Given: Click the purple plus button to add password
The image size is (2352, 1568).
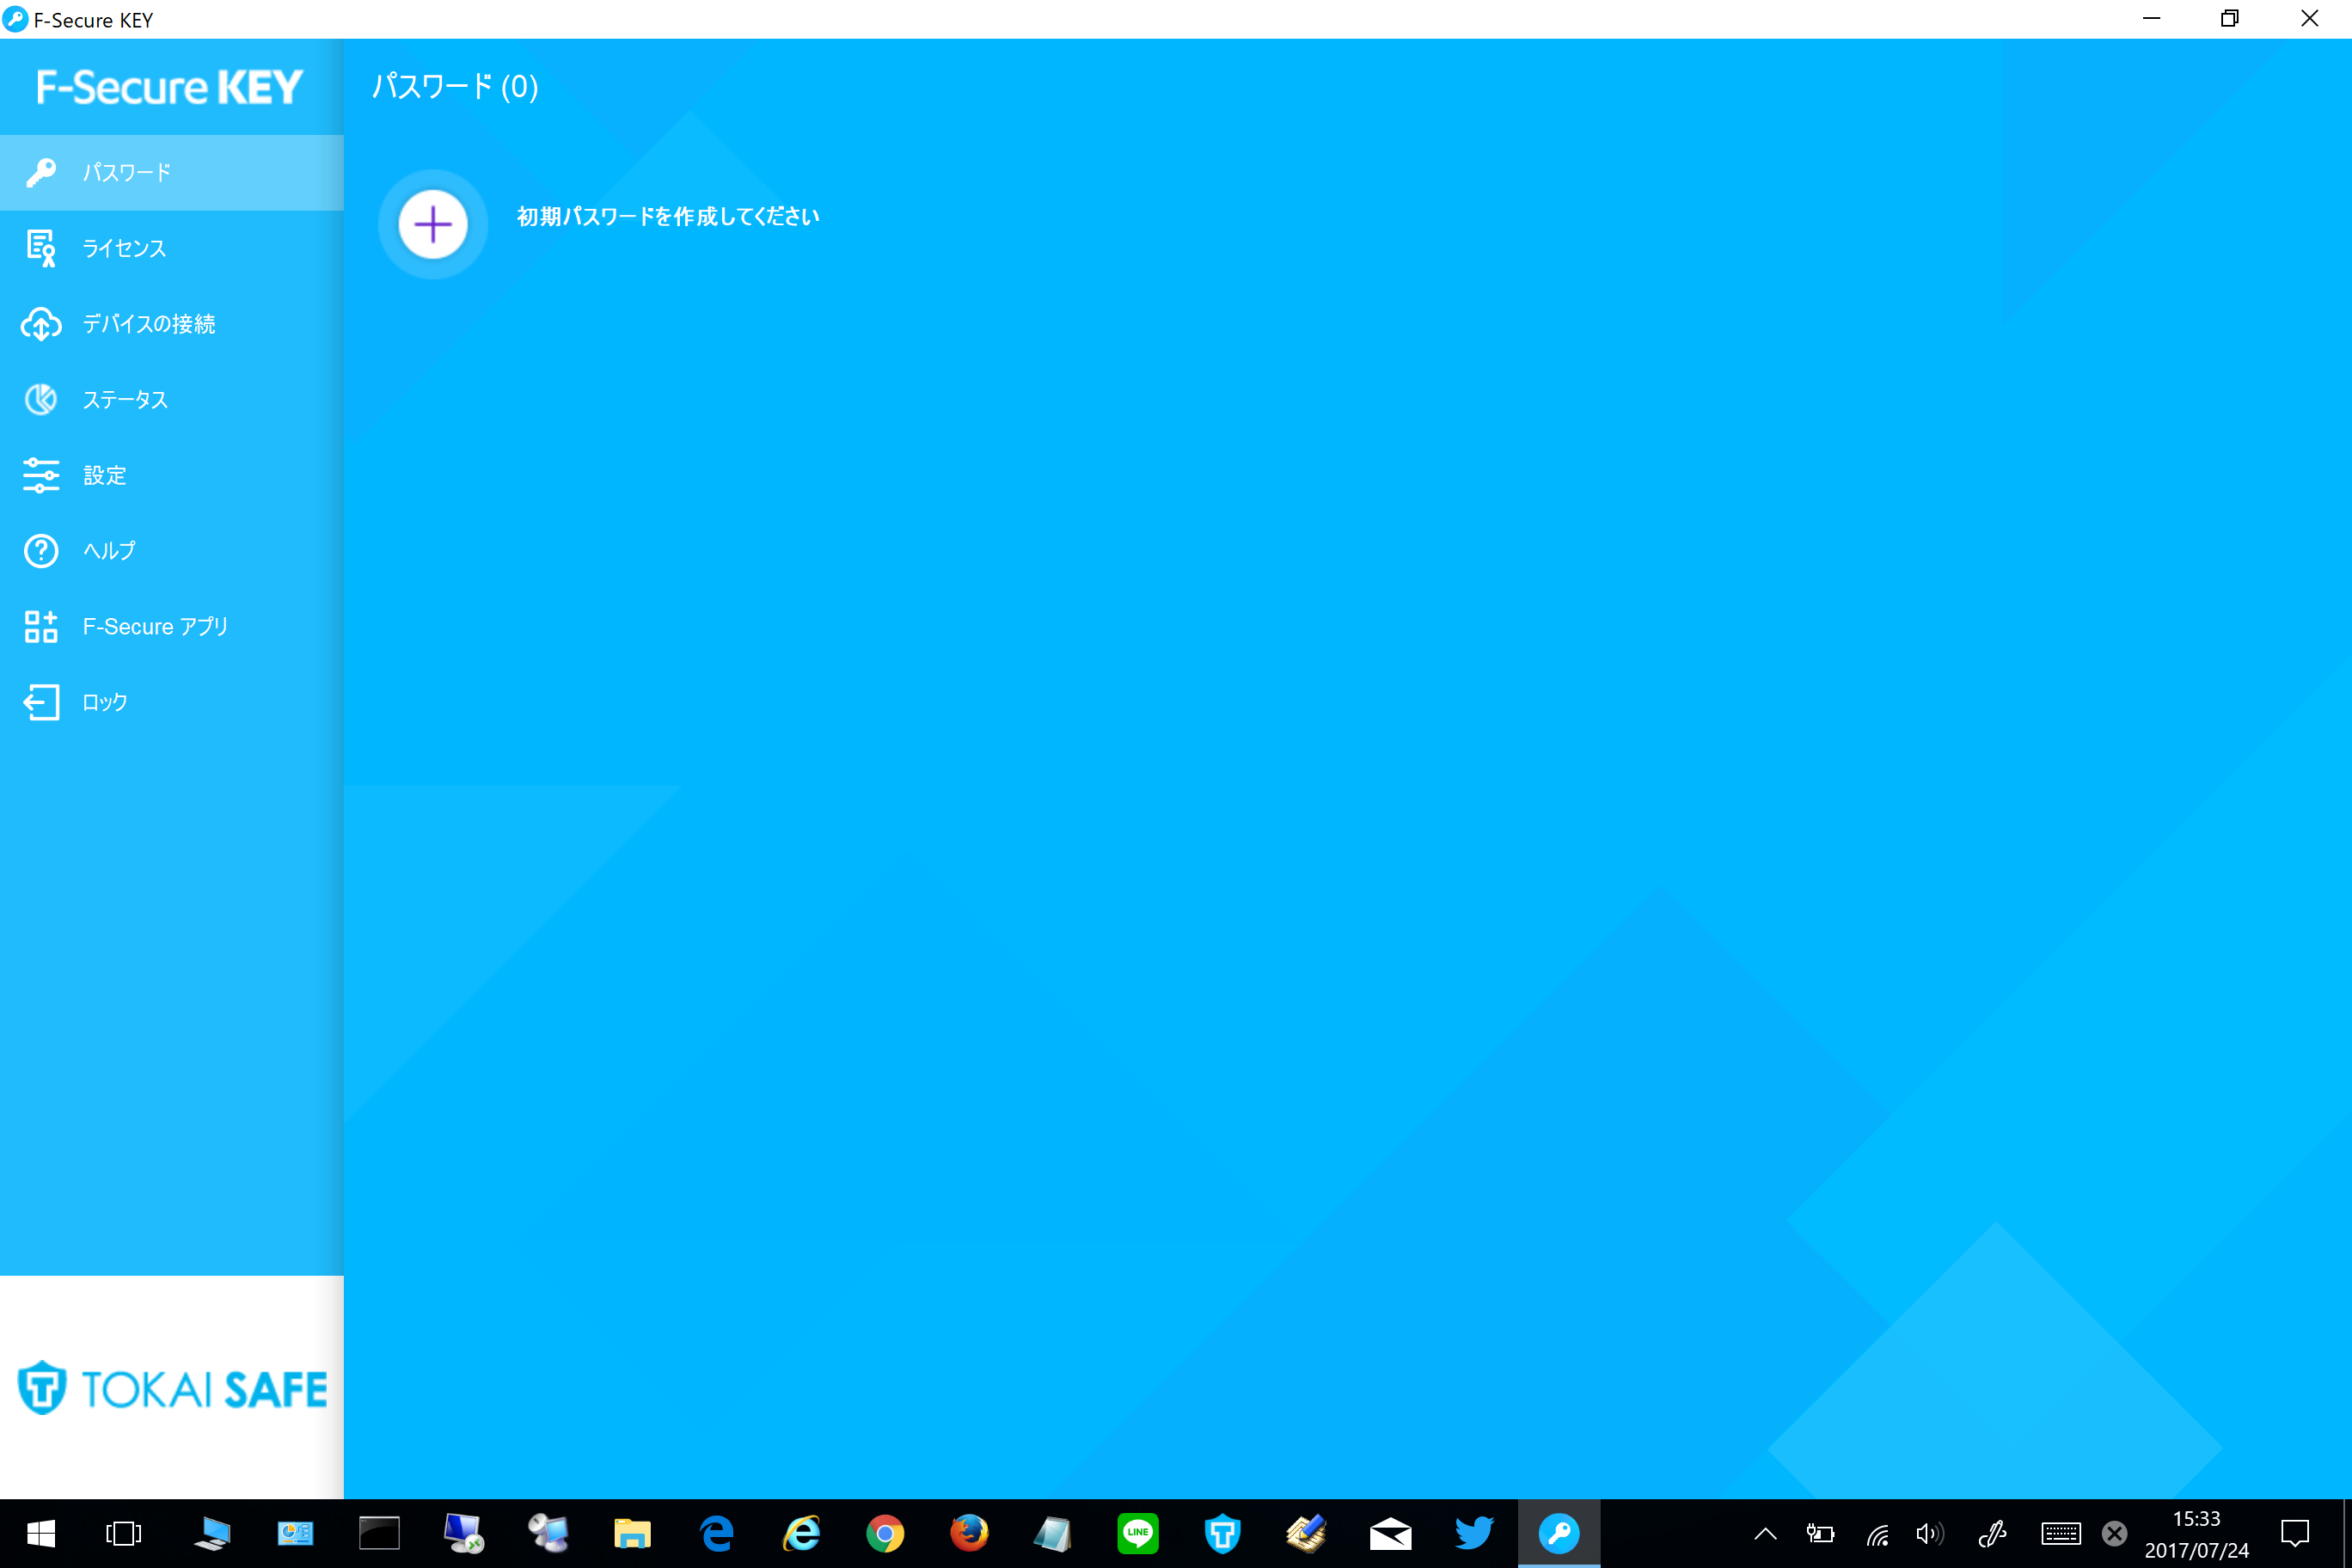Looking at the screenshot, I should coord(433,224).
